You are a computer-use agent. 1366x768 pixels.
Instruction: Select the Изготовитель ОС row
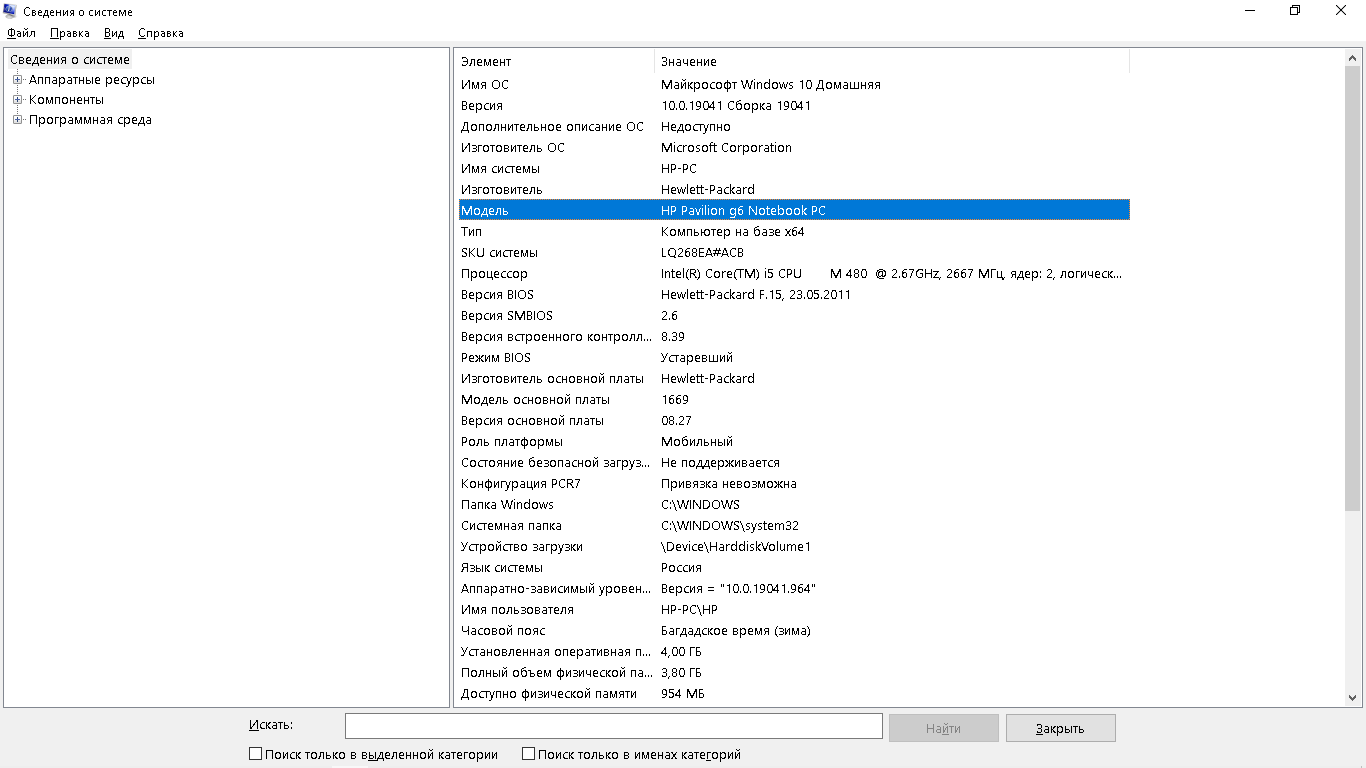click(794, 148)
